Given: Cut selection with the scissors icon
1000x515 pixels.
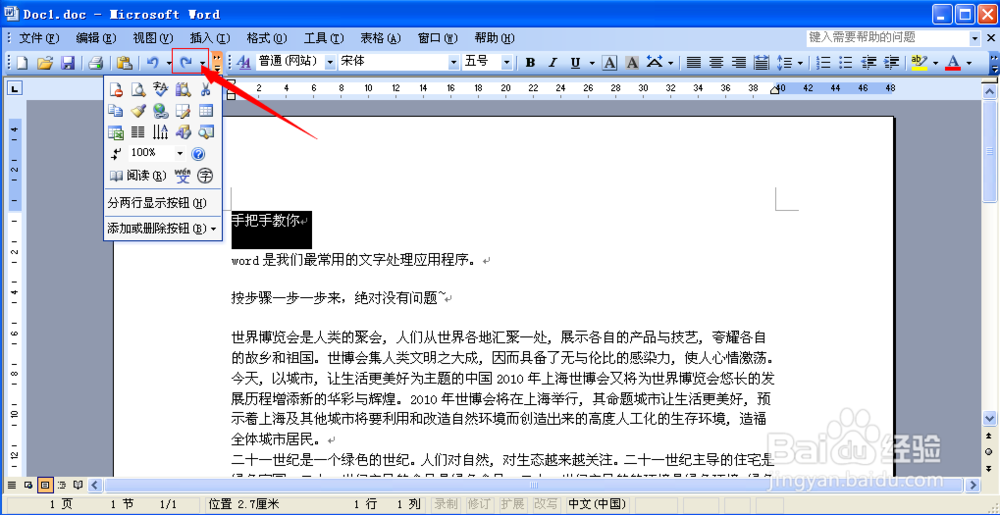Looking at the screenshot, I should point(205,90).
